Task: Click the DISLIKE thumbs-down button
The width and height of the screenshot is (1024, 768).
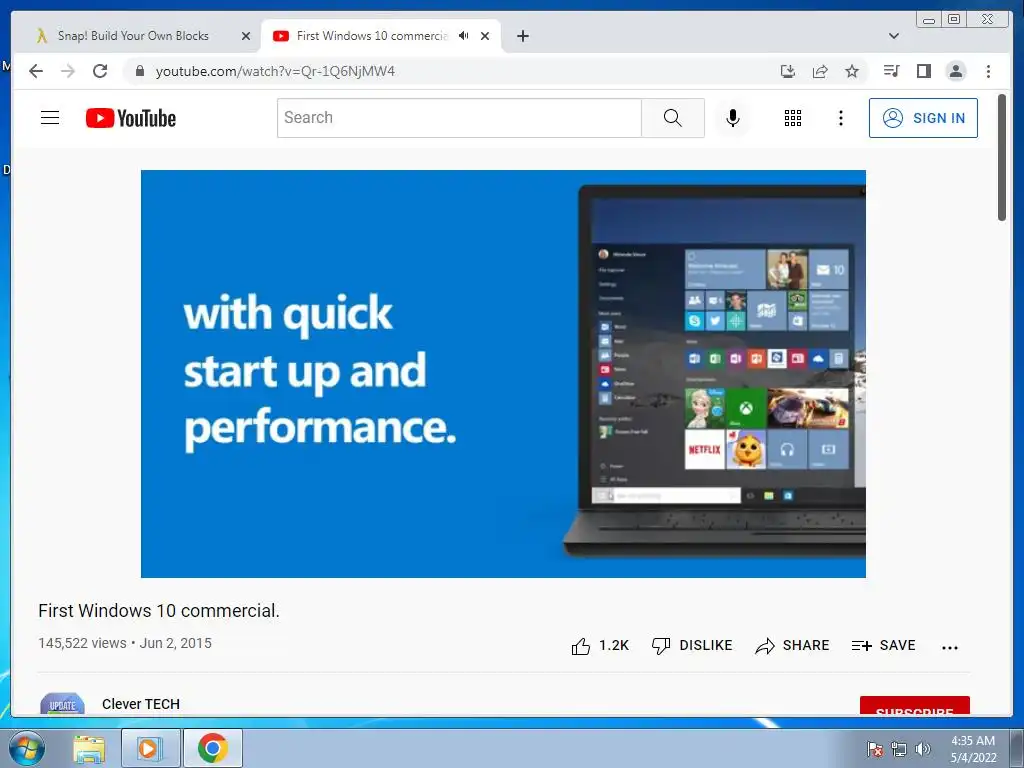Action: tap(692, 646)
